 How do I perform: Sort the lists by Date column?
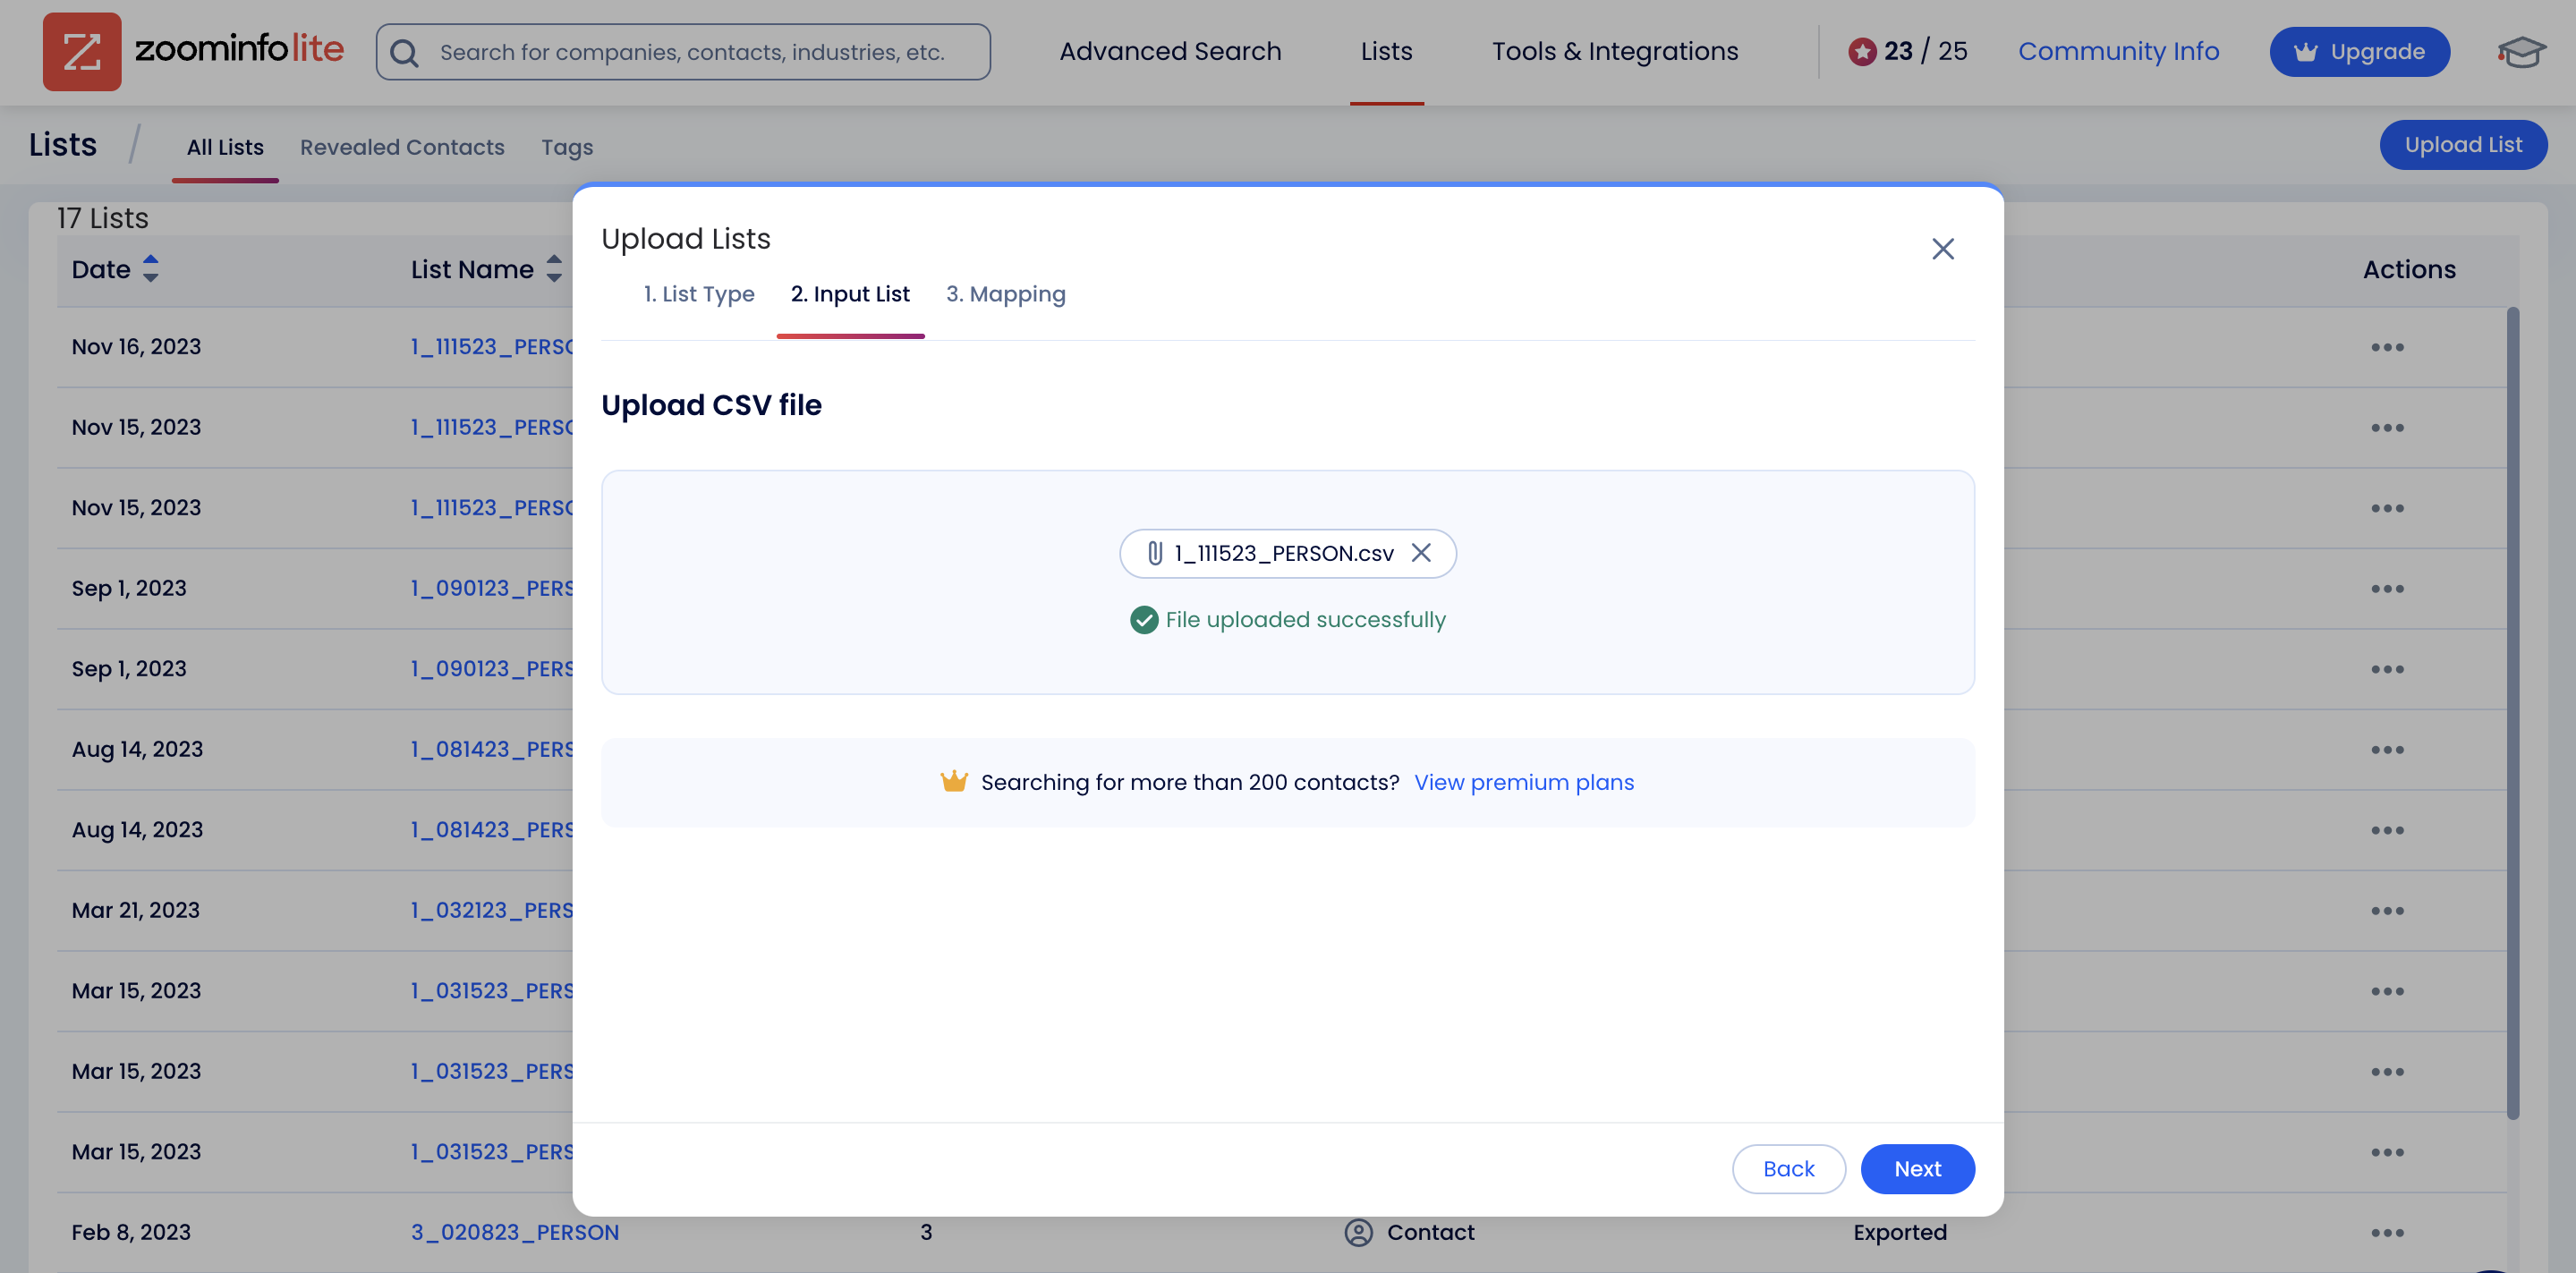[151, 269]
